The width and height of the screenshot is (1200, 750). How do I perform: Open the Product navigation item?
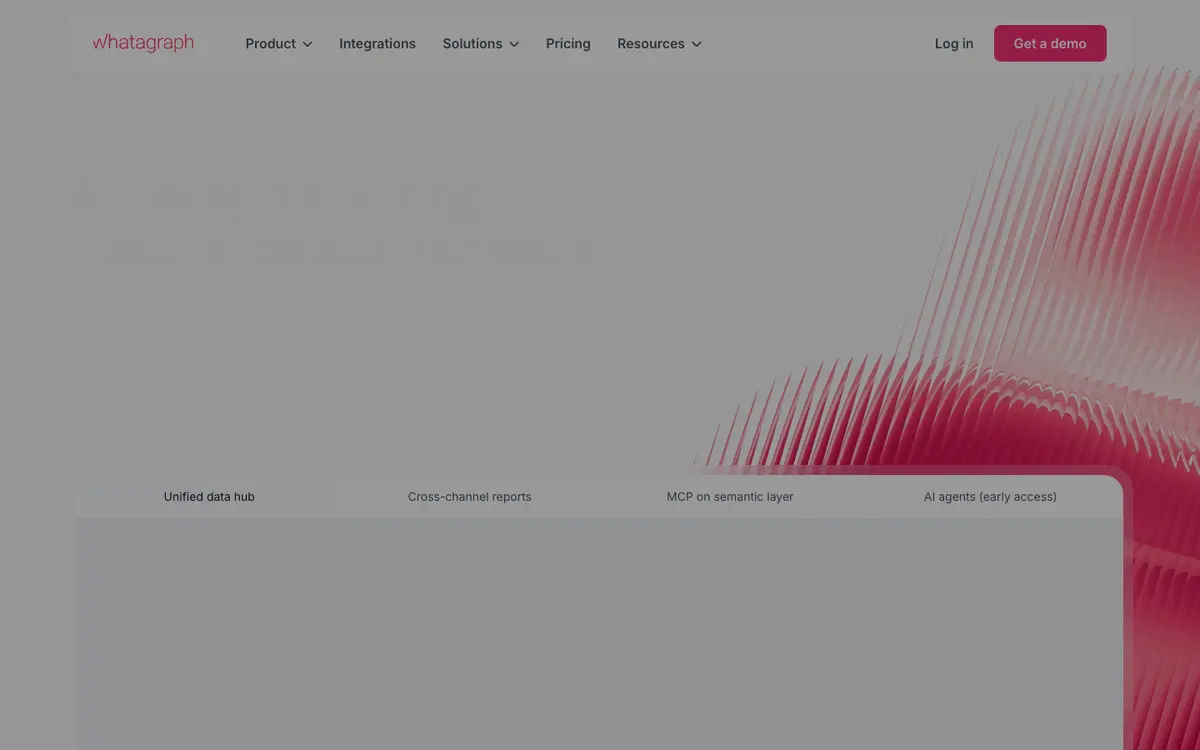pyautogui.click(x=279, y=44)
